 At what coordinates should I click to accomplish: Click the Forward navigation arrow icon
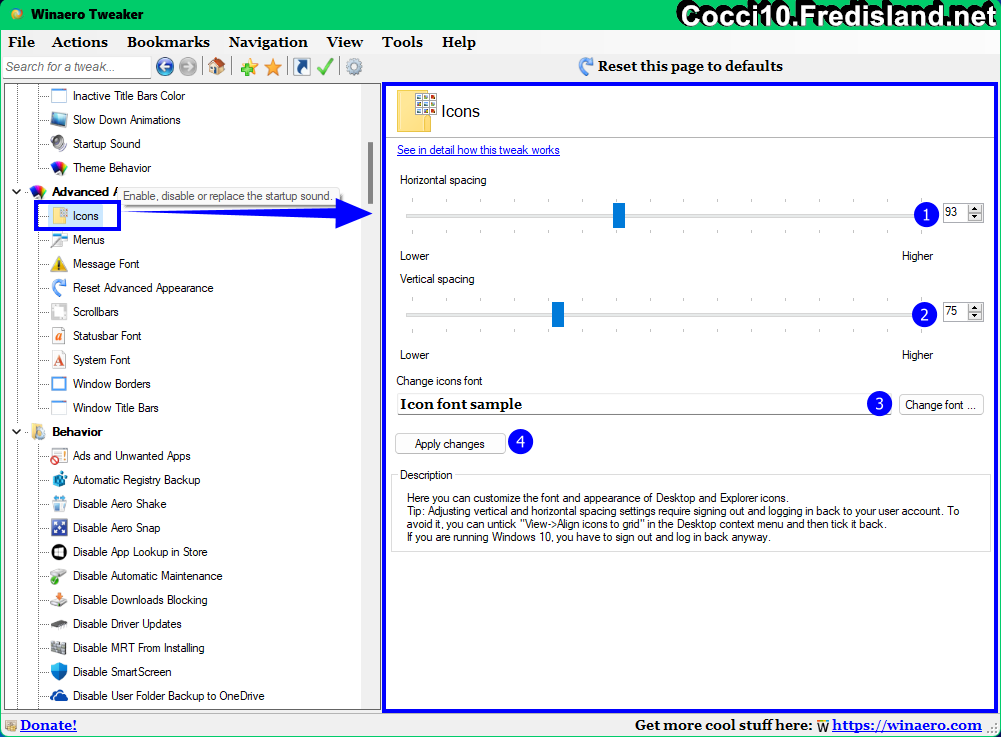tap(188, 66)
